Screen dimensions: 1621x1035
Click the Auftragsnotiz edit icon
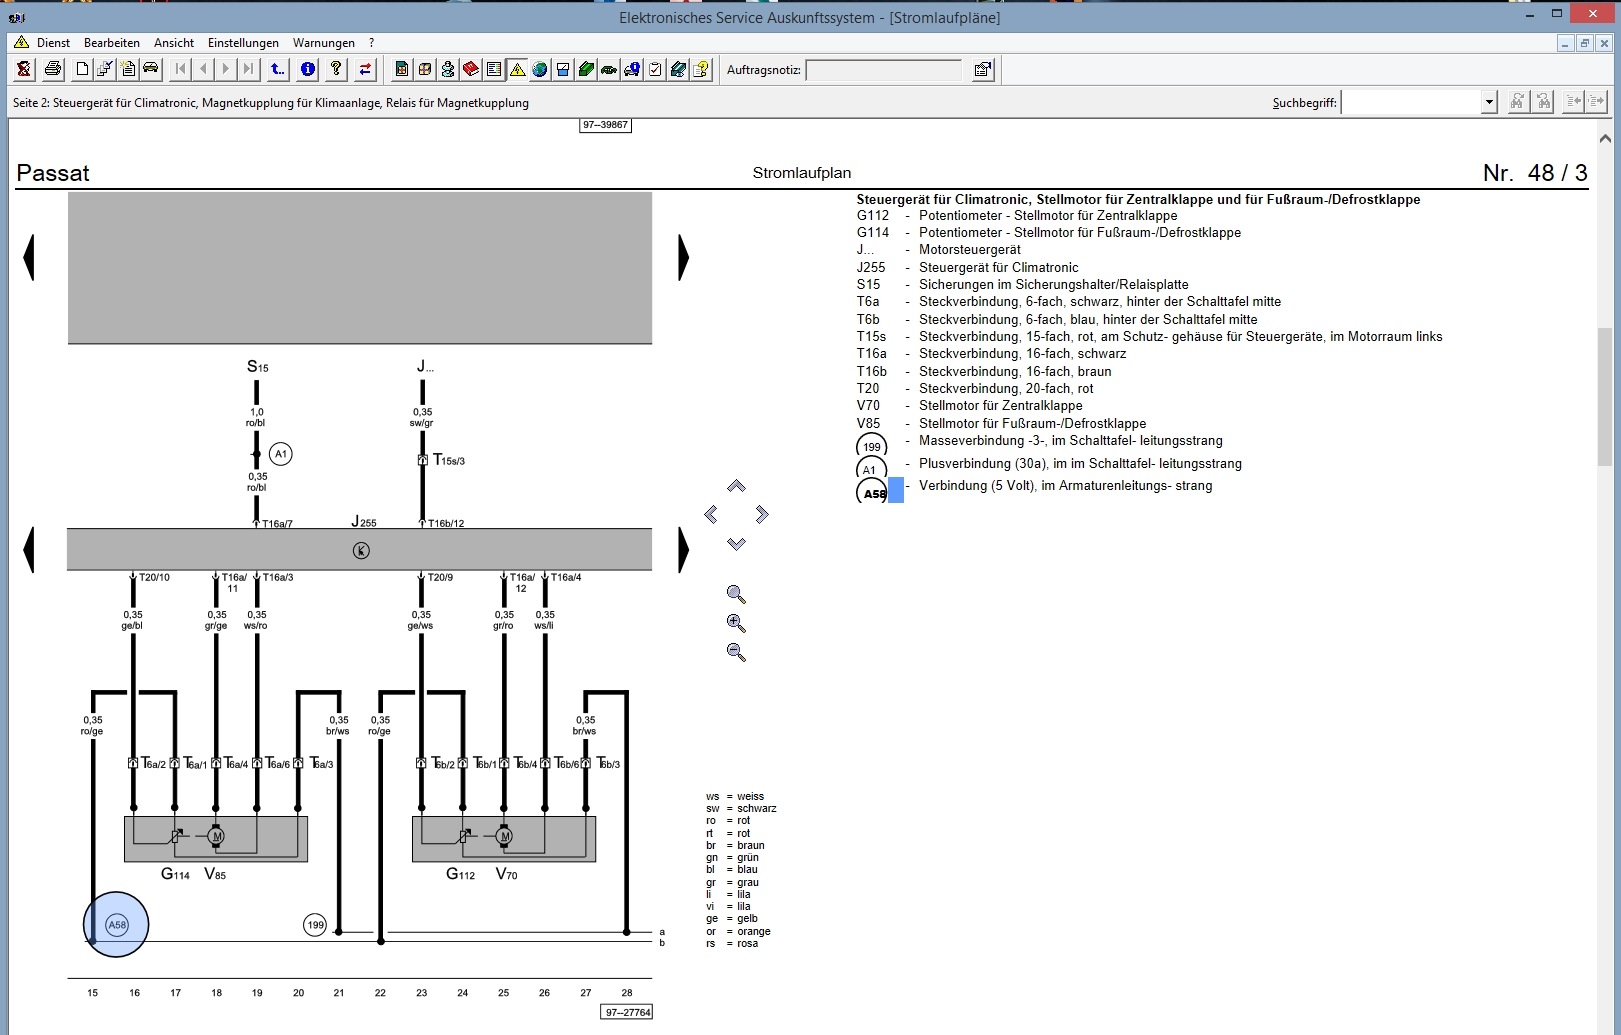983,69
